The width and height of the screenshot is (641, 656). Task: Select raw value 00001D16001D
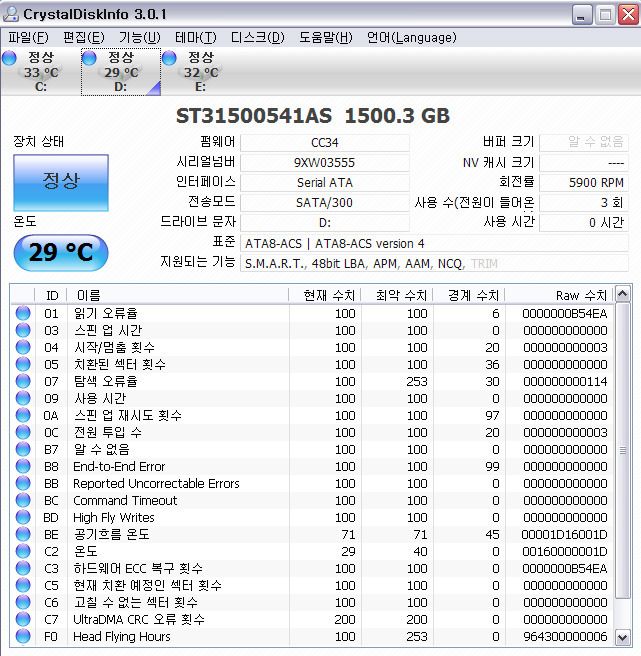[x=564, y=535]
